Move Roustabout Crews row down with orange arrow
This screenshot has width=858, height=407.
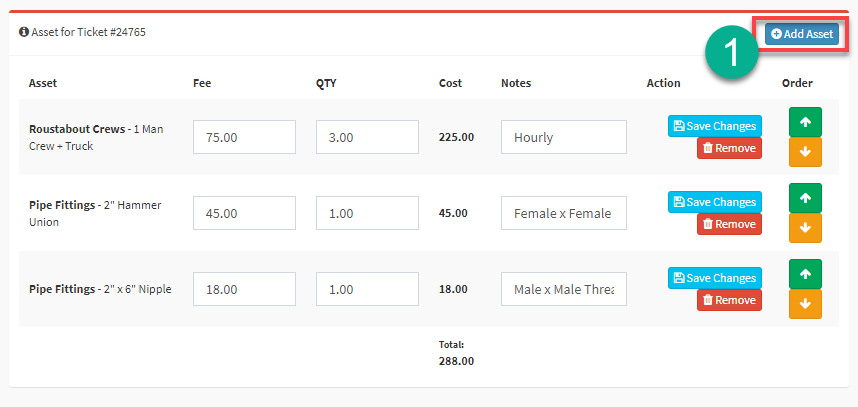click(x=805, y=152)
